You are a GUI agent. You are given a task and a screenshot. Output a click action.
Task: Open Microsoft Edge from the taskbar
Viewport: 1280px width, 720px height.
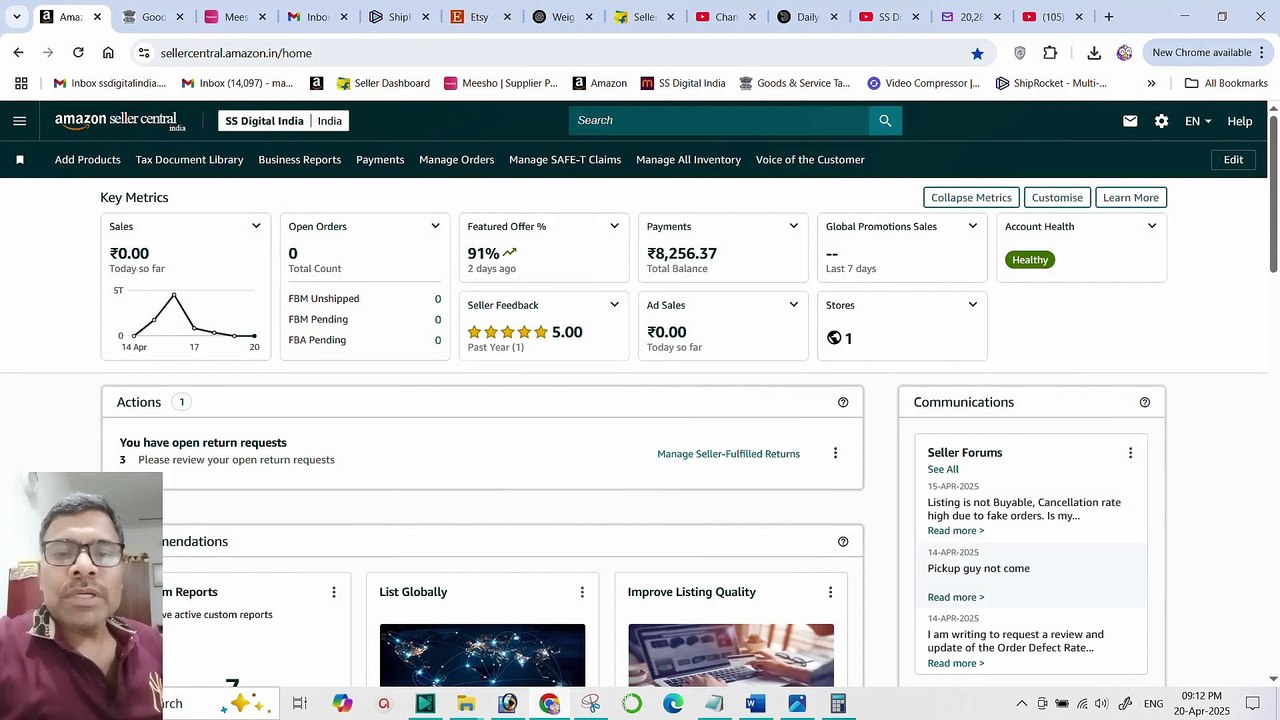coord(673,704)
